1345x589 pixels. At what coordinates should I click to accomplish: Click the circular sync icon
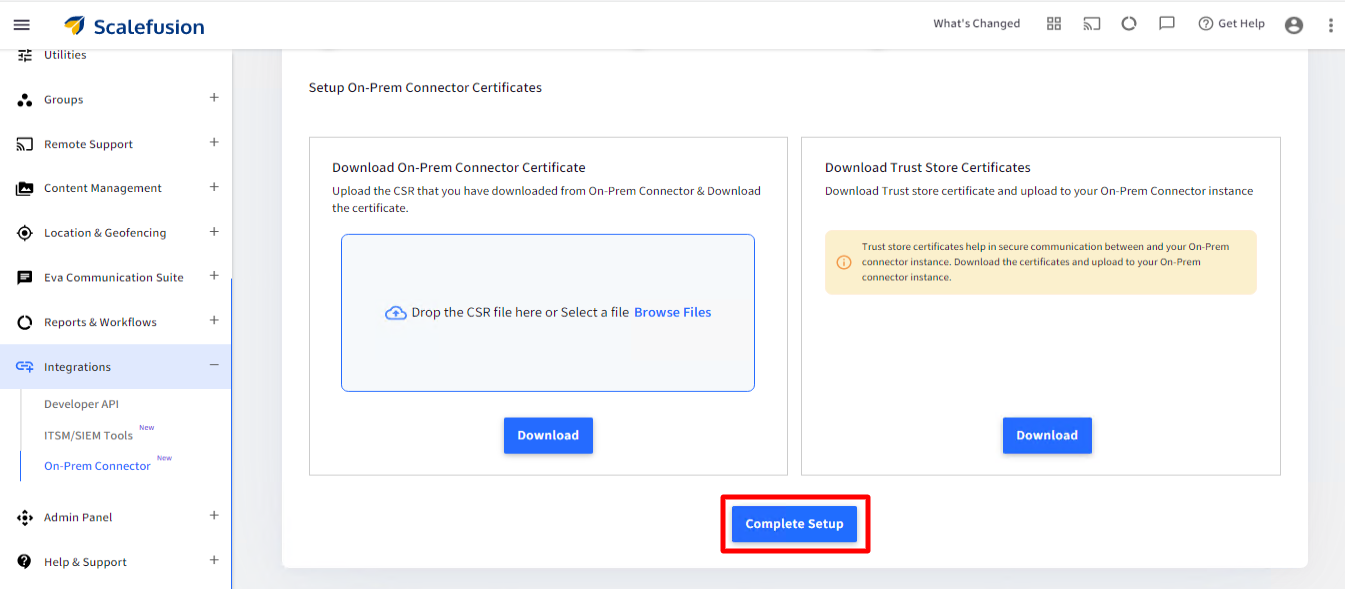(x=1129, y=24)
